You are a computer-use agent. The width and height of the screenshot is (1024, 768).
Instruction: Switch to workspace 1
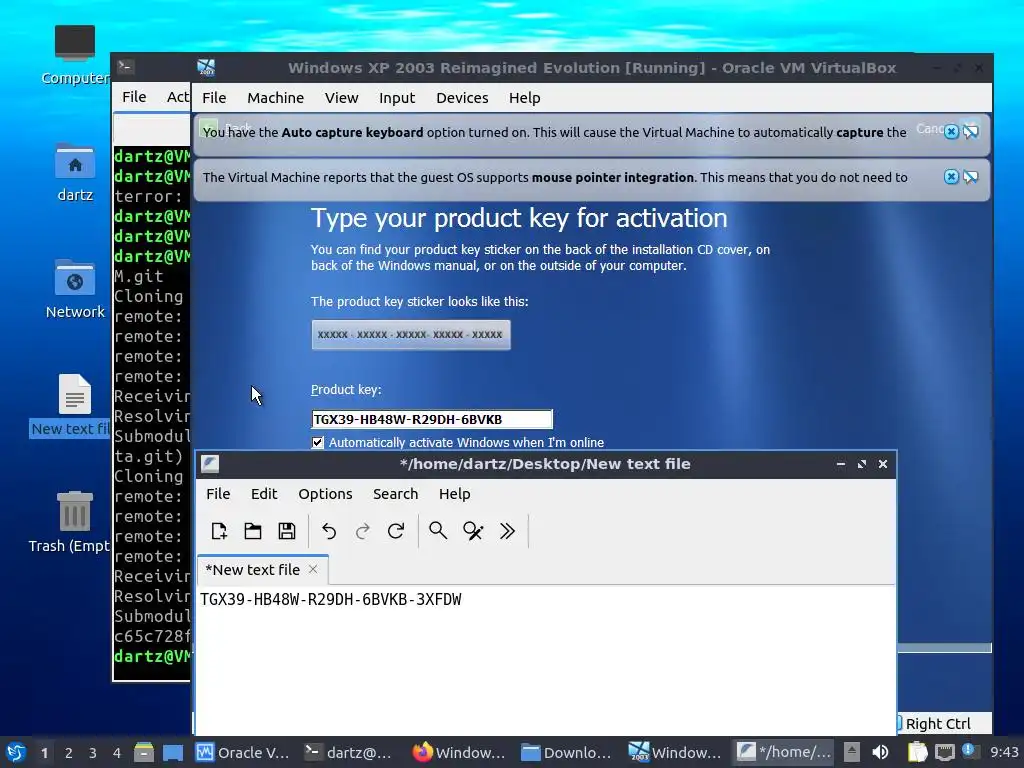44,753
